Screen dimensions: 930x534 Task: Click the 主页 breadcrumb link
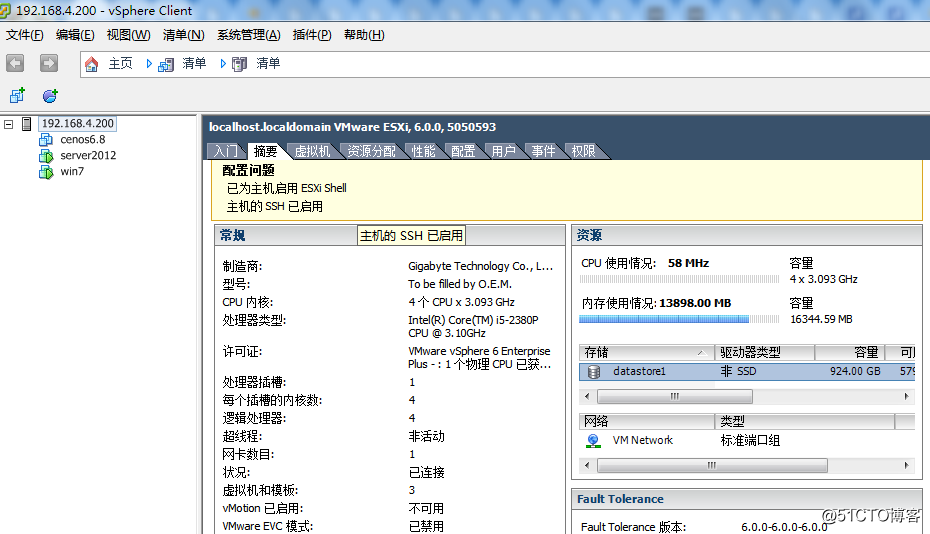120,64
